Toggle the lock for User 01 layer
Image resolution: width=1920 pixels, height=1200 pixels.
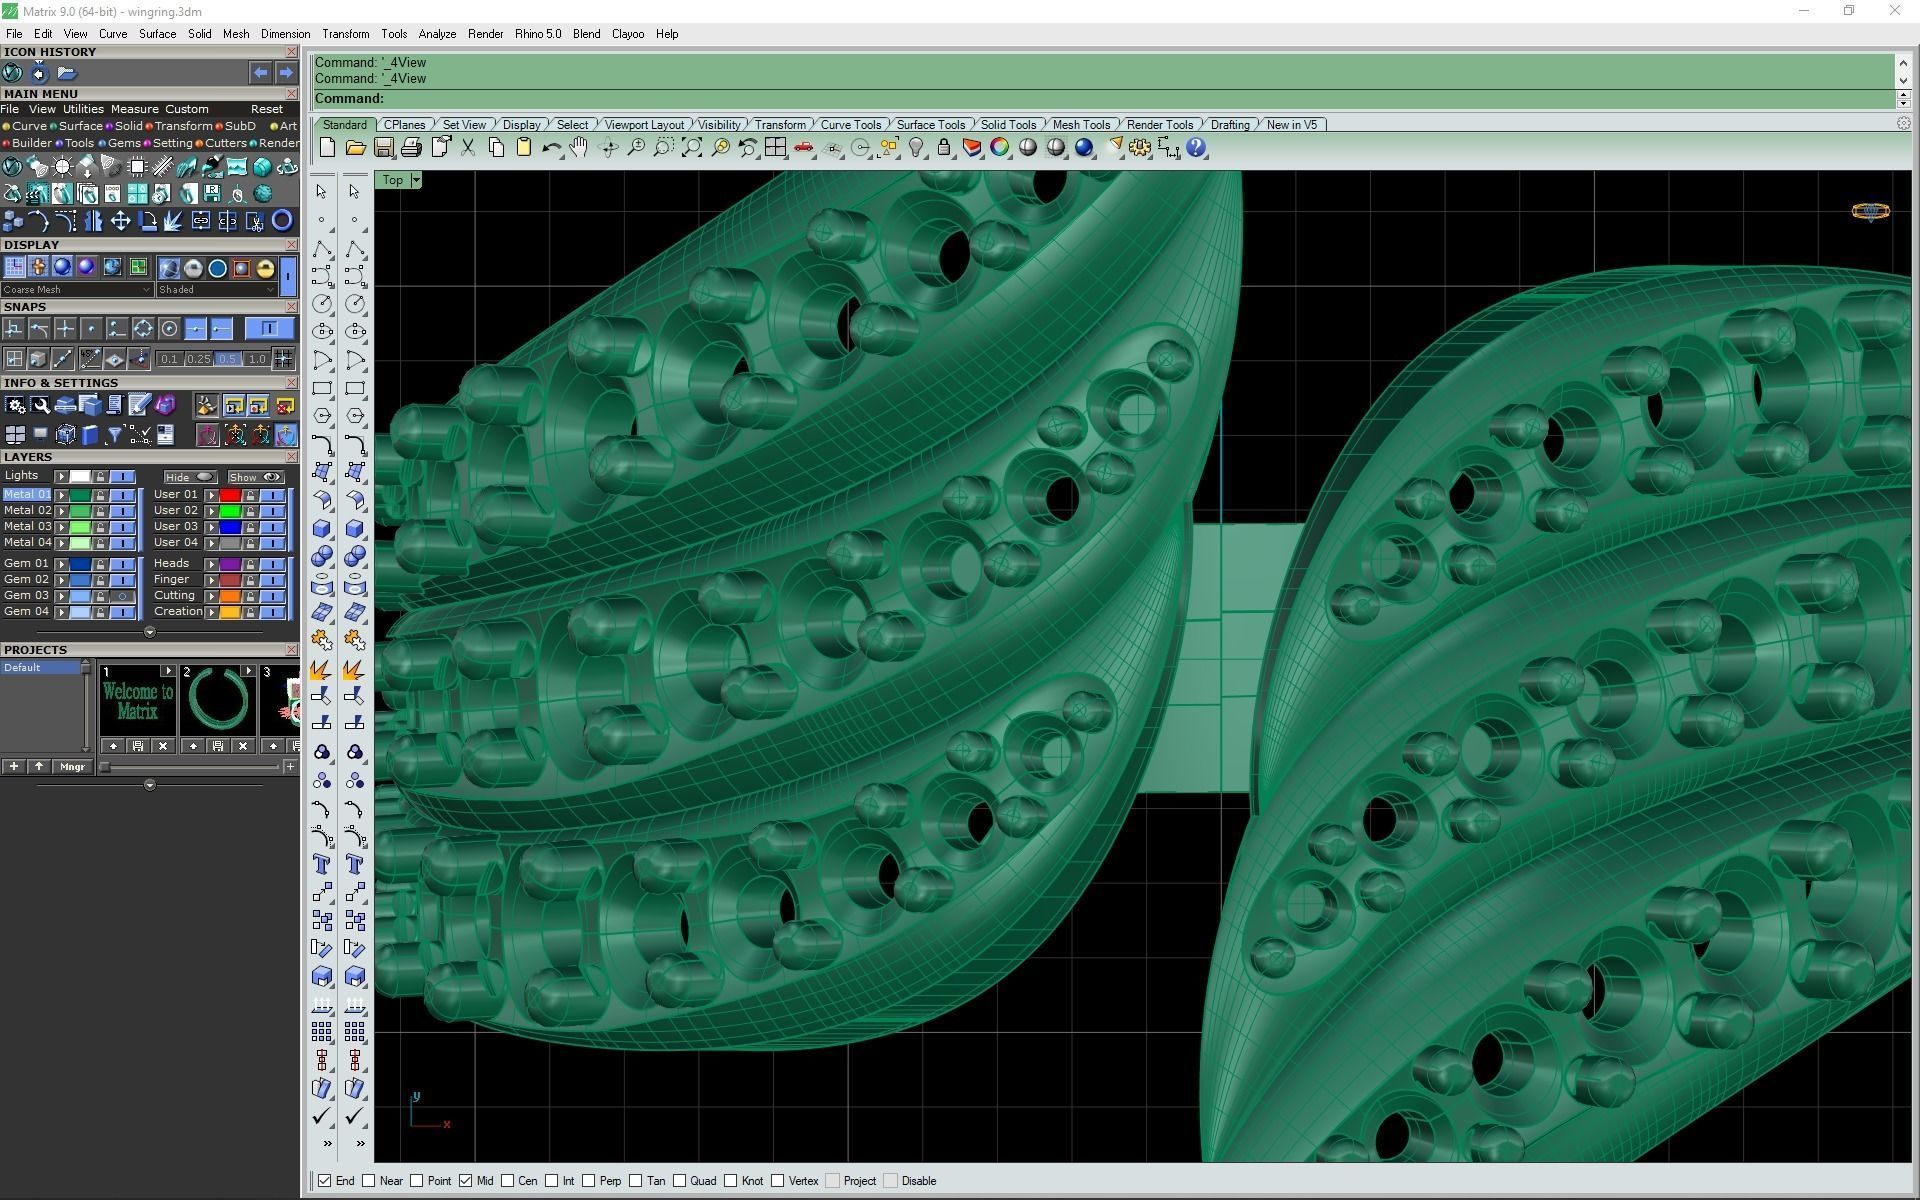(250, 495)
